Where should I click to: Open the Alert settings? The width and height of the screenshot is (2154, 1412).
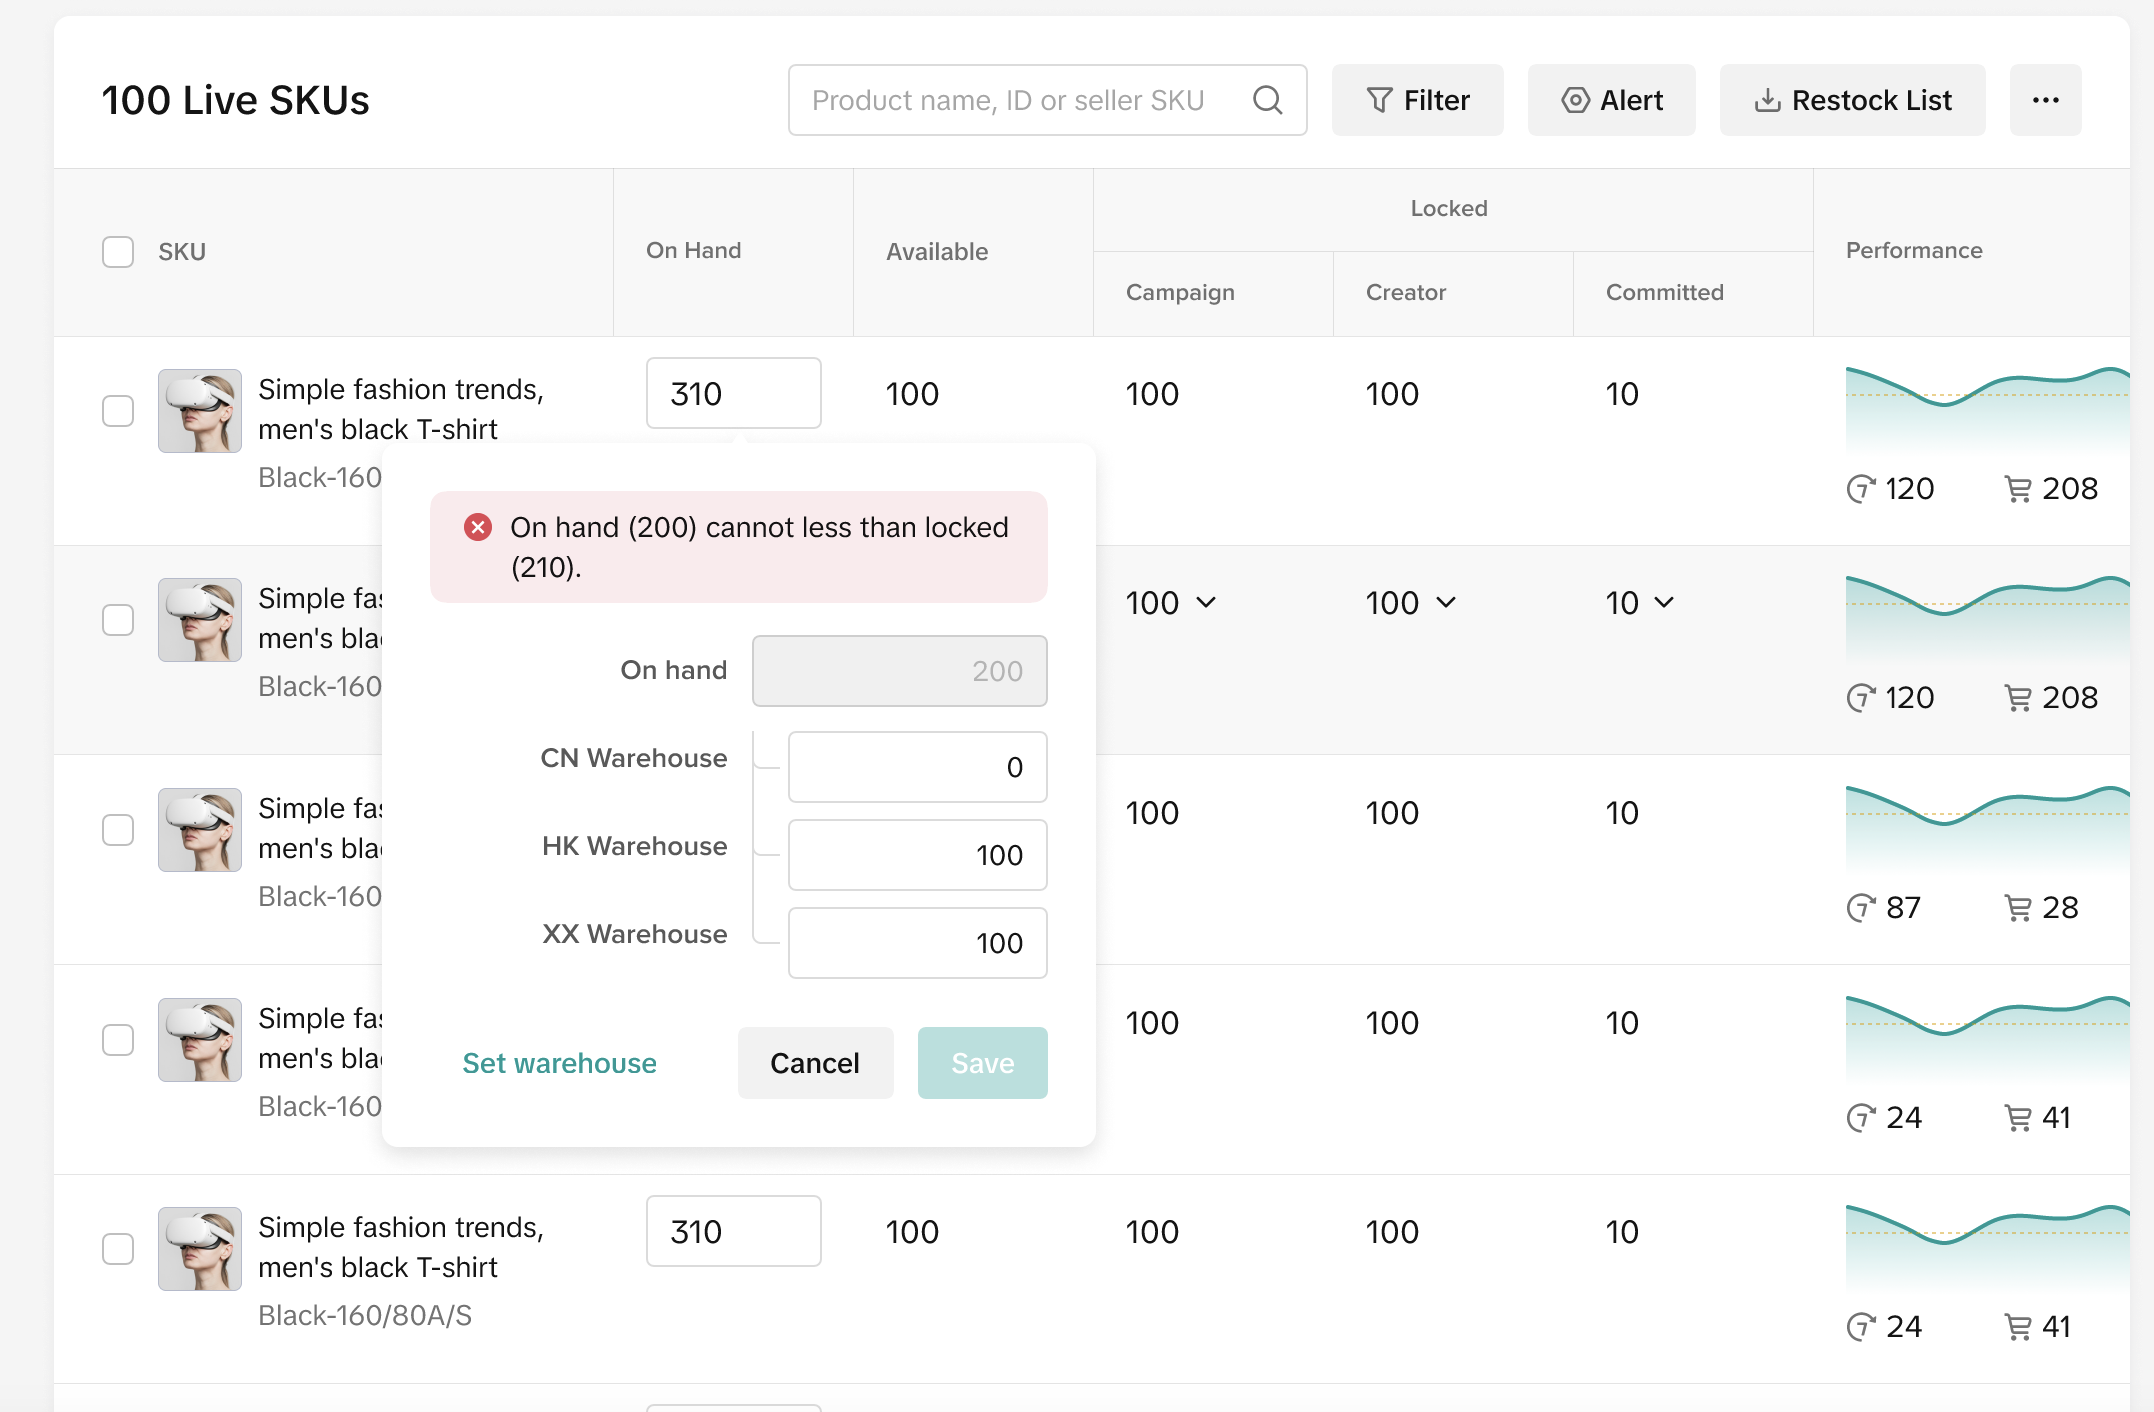tap(1611, 100)
